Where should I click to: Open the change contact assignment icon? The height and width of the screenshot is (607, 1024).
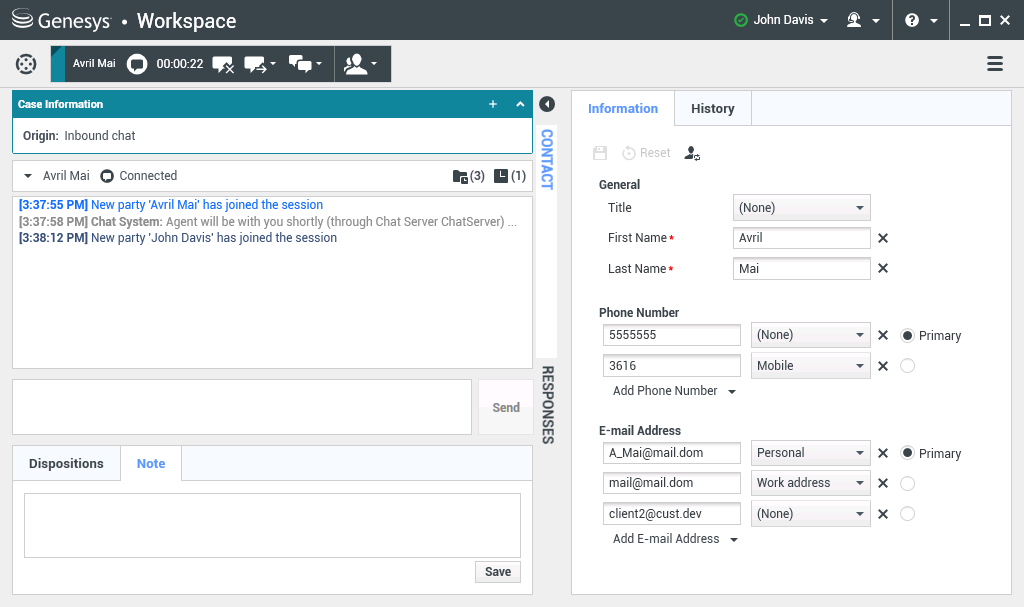pos(692,153)
